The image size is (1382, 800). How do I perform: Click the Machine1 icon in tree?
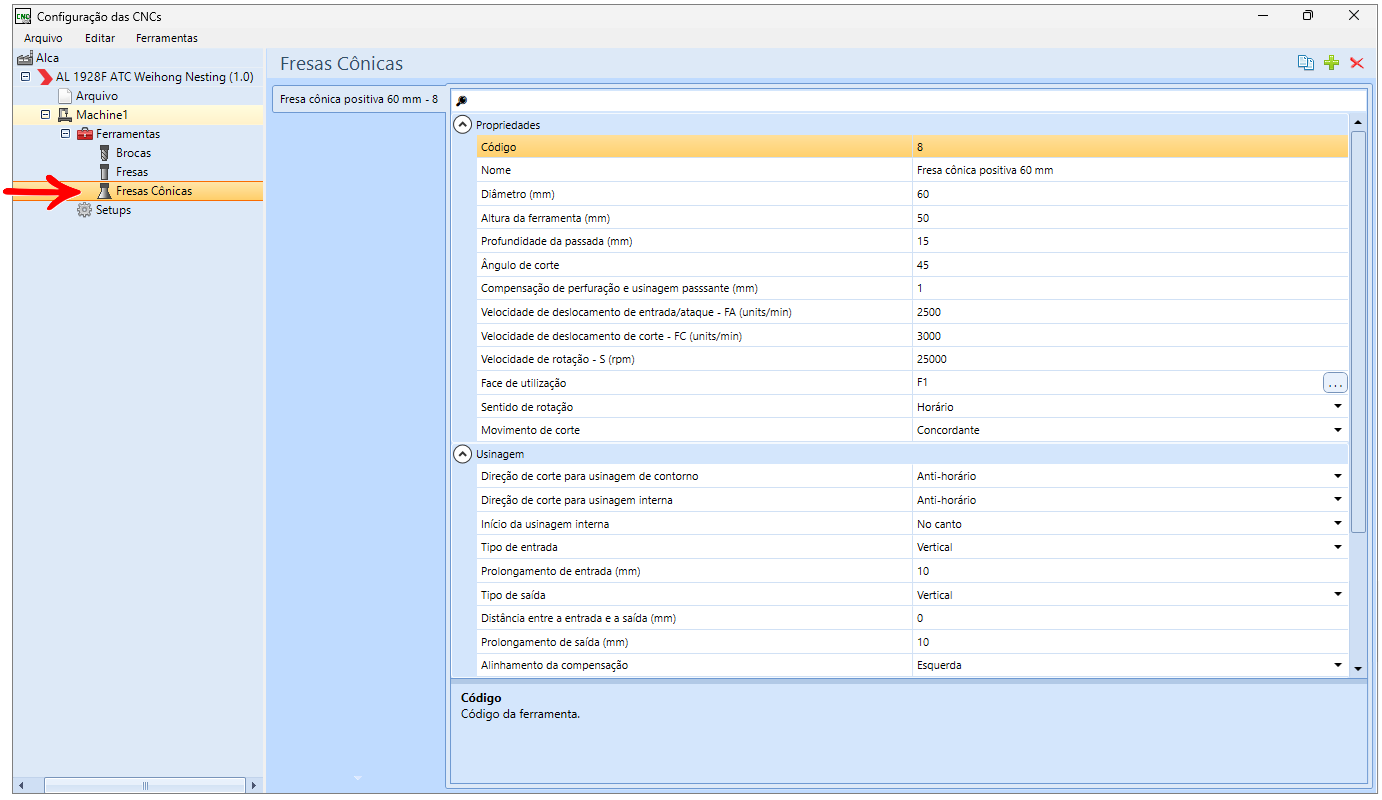(65, 115)
